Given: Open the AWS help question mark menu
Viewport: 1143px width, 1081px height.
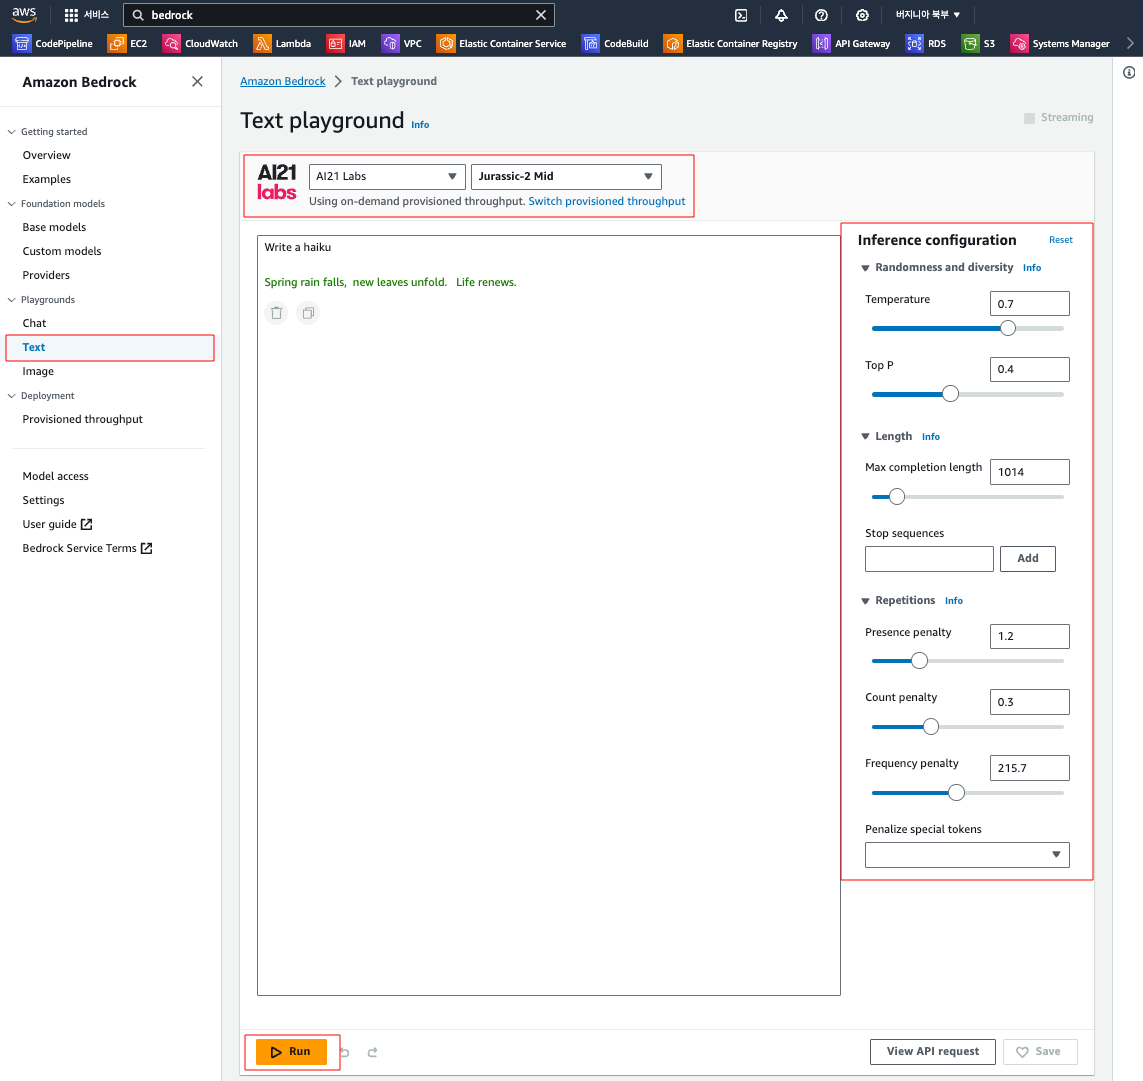Looking at the screenshot, I should pyautogui.click(x=821, y=15).
